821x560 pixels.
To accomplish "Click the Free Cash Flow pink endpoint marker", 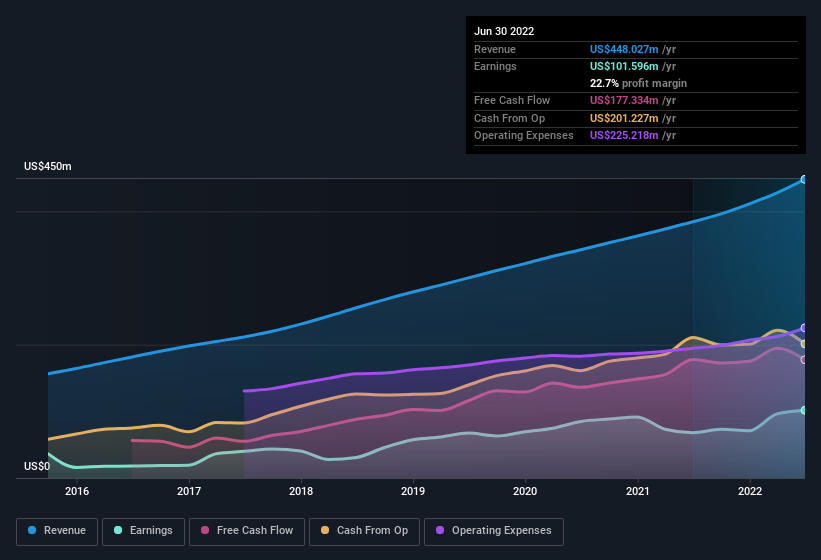I will pyautogui.click(x=804, y=360).
